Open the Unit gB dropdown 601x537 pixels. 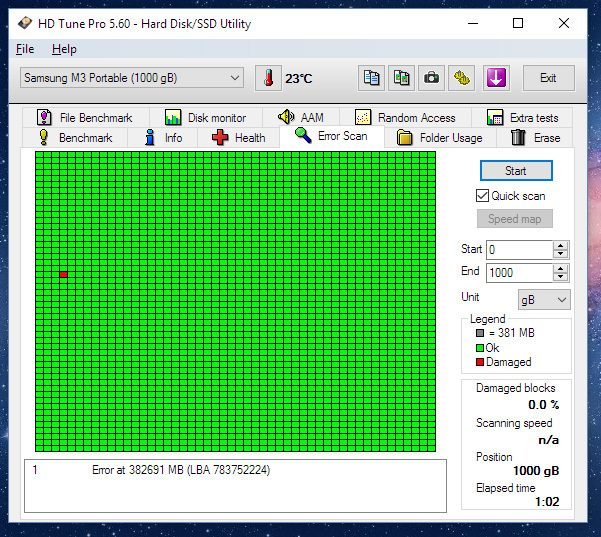[544, 300]
